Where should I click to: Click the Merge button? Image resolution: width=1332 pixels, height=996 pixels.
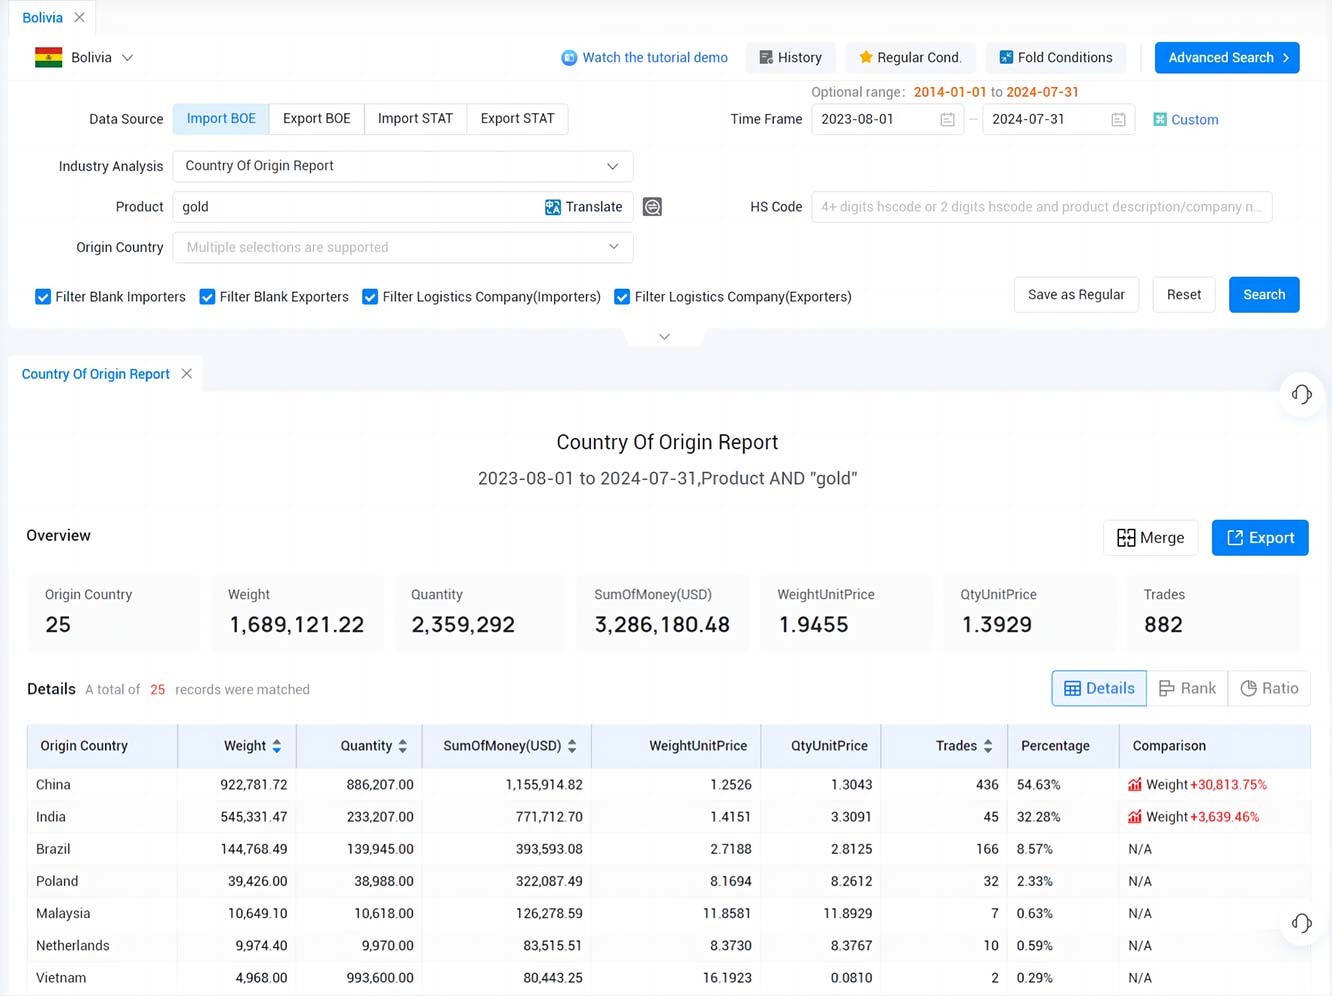coord(1150,538)
